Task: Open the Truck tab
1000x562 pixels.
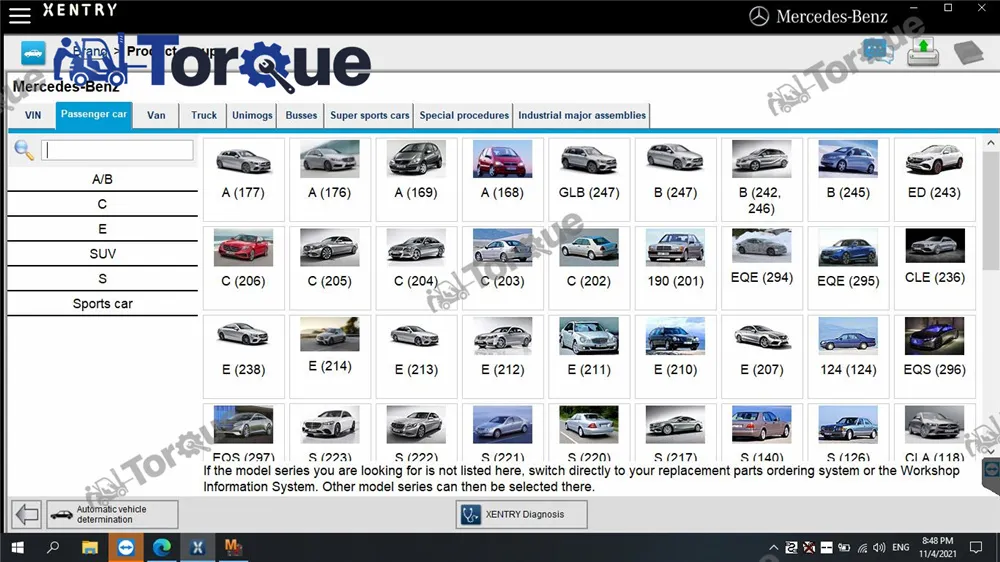Action: point(204,115)
